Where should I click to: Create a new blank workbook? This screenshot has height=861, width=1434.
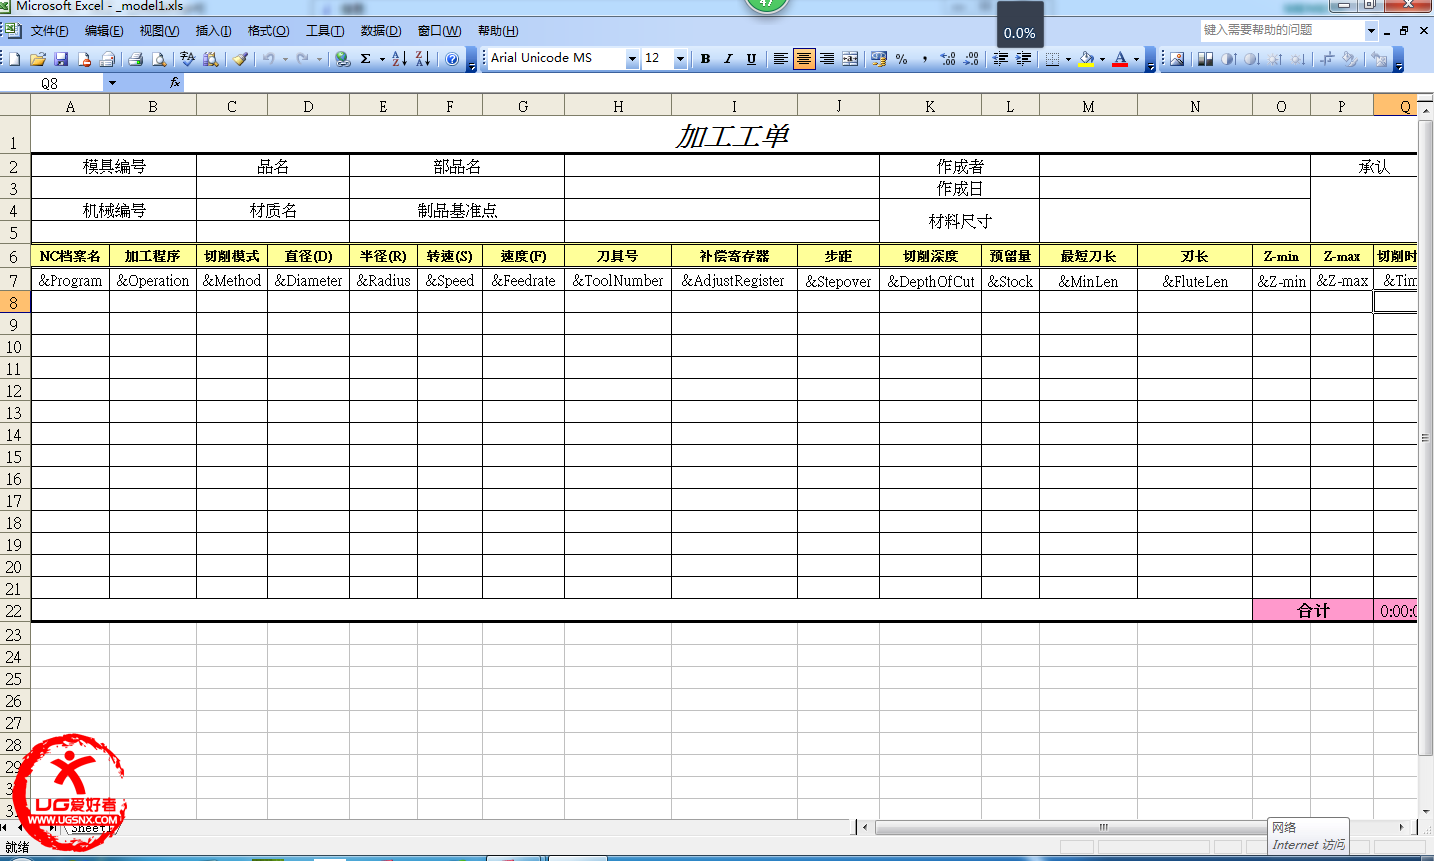[x=15, y=59]
